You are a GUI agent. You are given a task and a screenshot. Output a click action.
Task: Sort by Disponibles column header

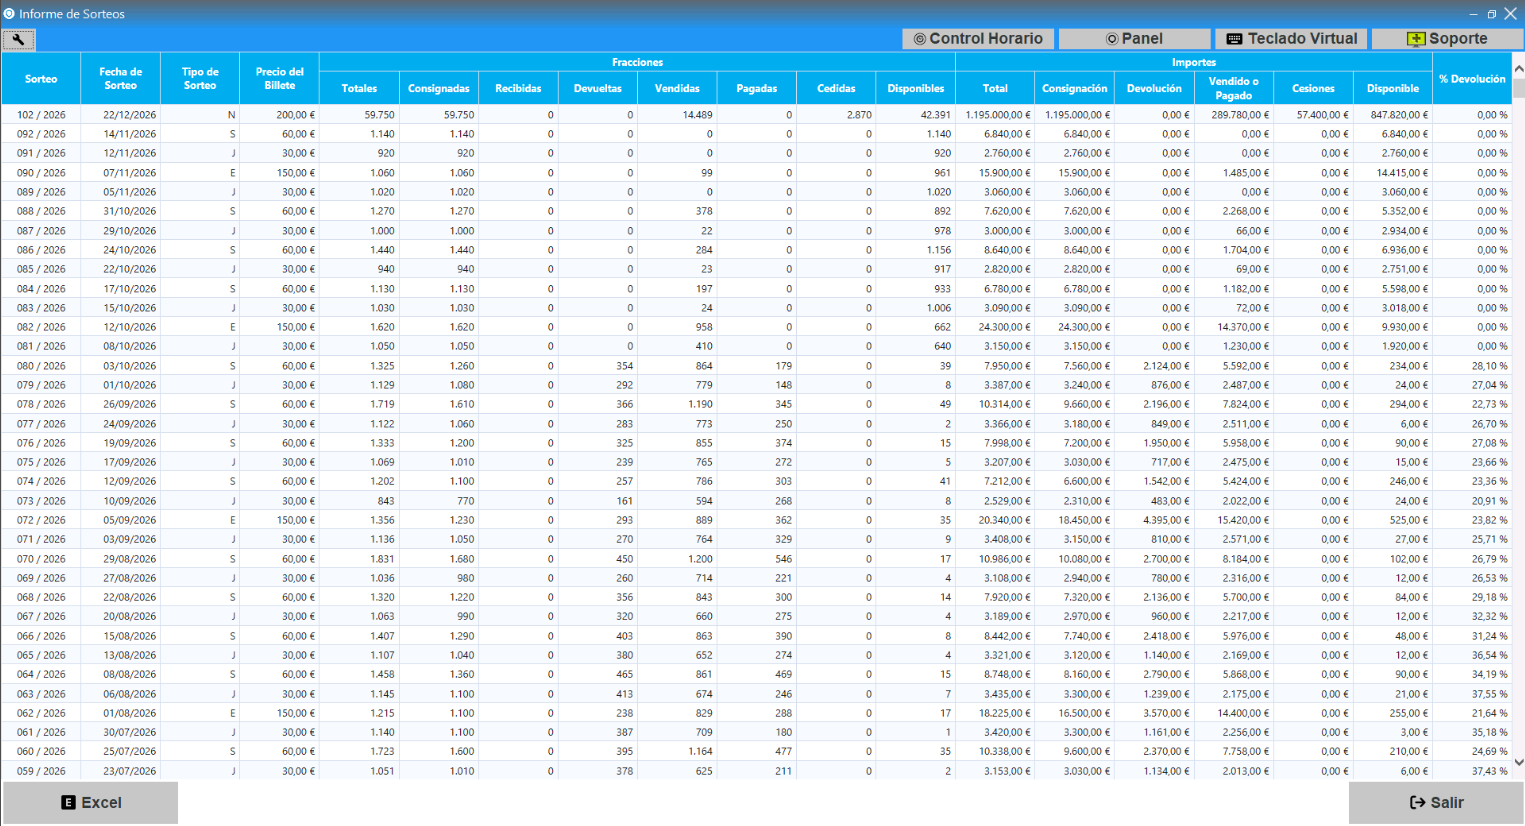(915, 89)
